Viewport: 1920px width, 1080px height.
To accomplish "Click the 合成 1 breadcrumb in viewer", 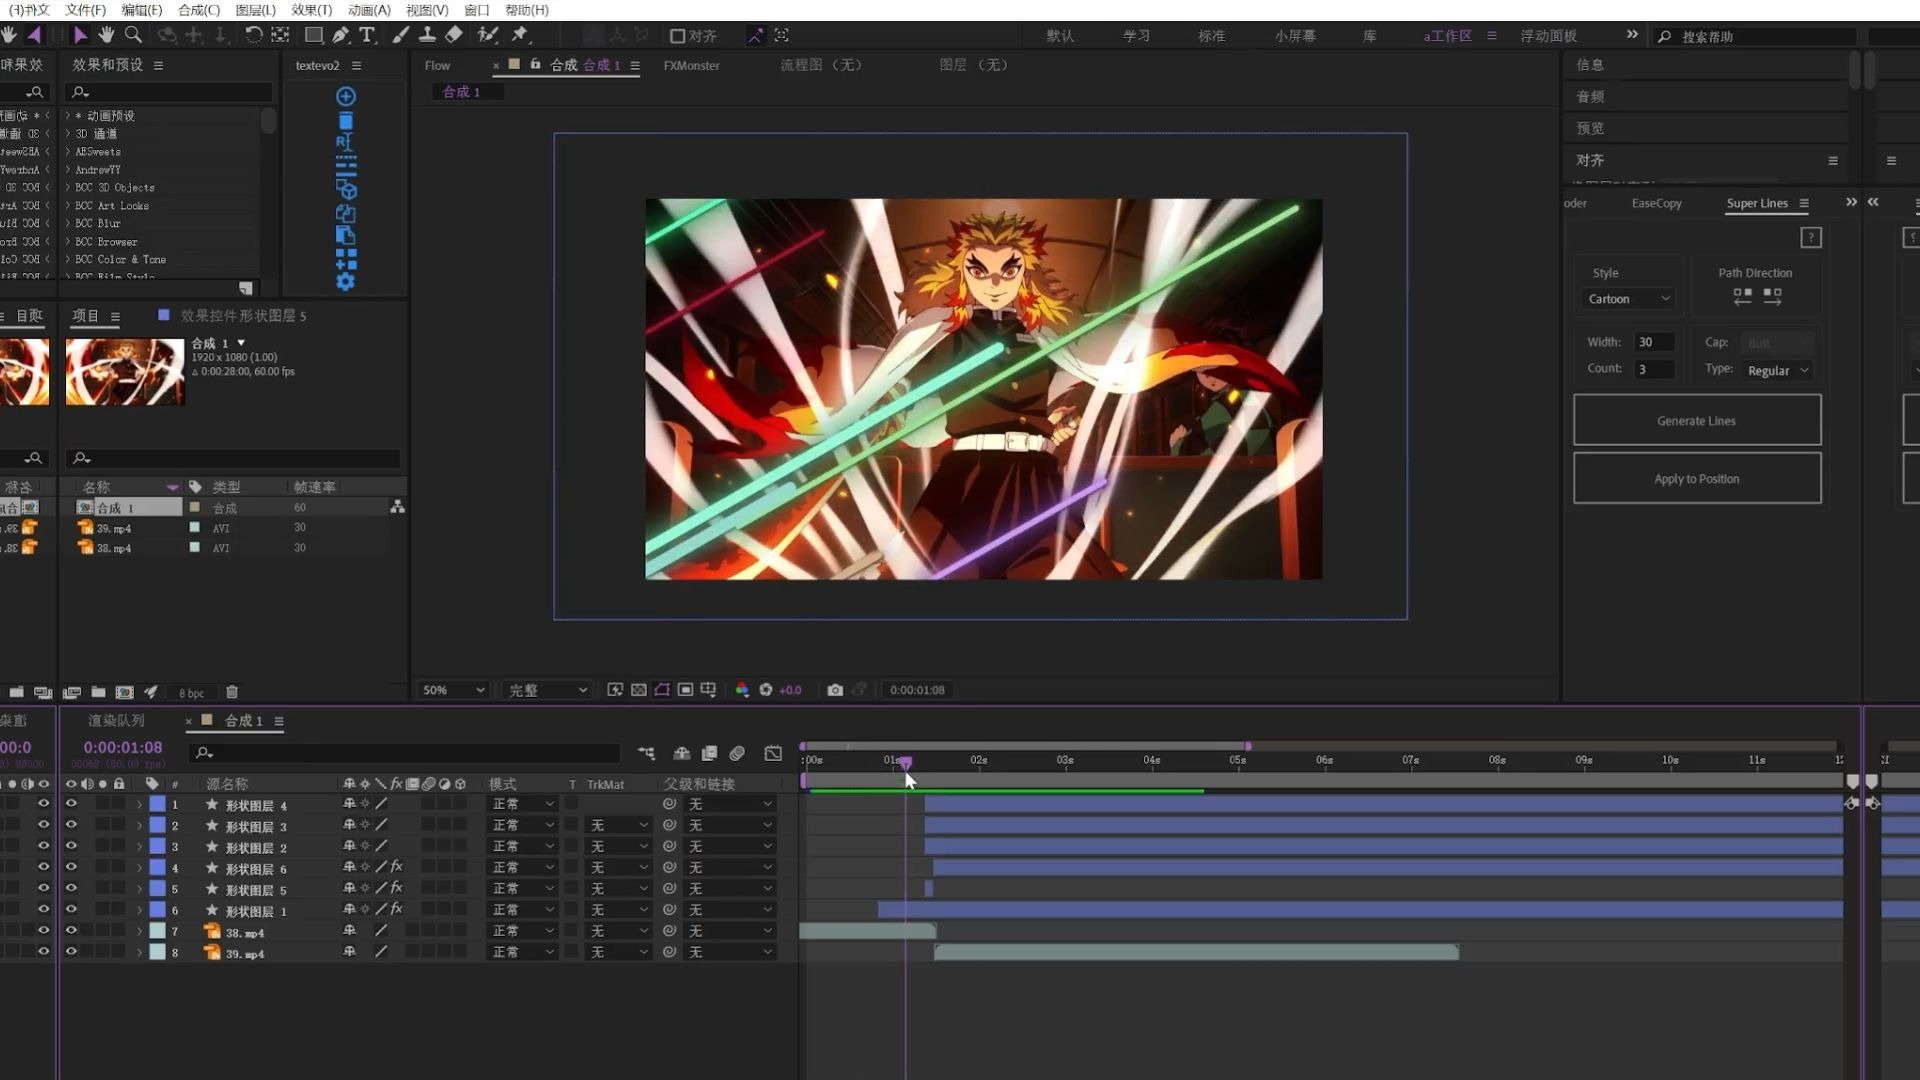I will pyautogui.click(x=461, y=92).
